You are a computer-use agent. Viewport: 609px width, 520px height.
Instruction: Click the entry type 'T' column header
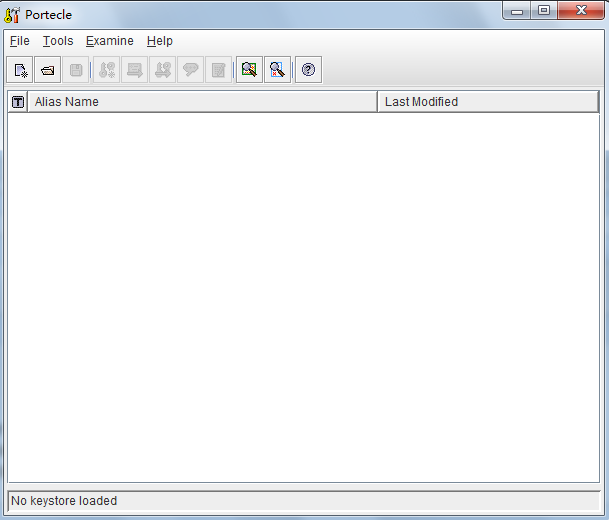[x=18, y=102]
